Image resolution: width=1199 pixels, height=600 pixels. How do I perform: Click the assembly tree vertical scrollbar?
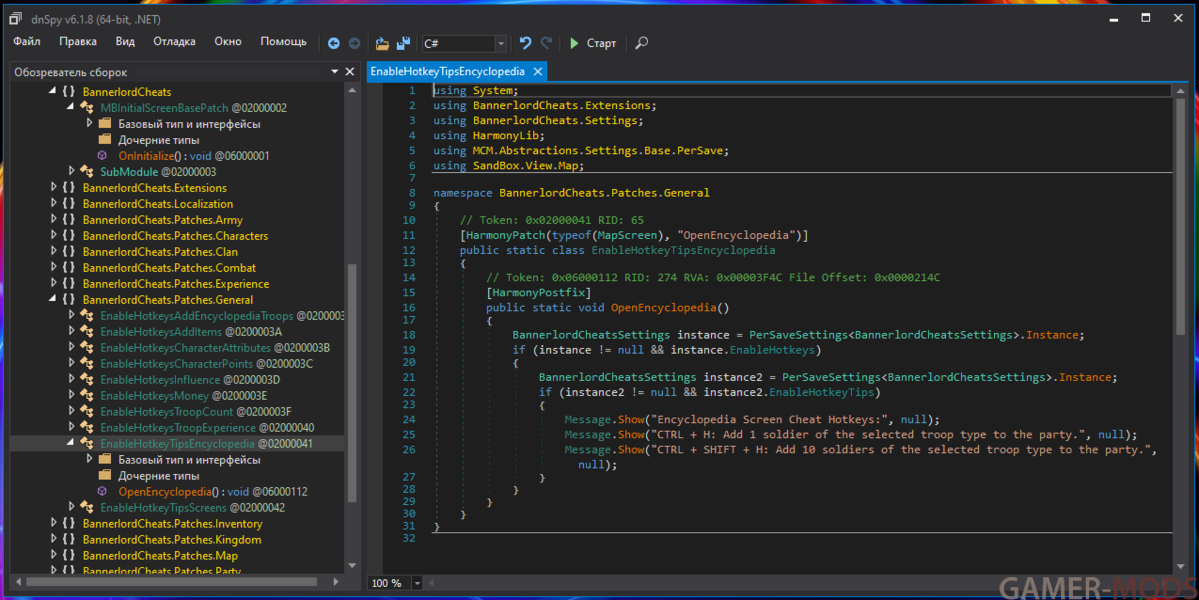[352, 382]
